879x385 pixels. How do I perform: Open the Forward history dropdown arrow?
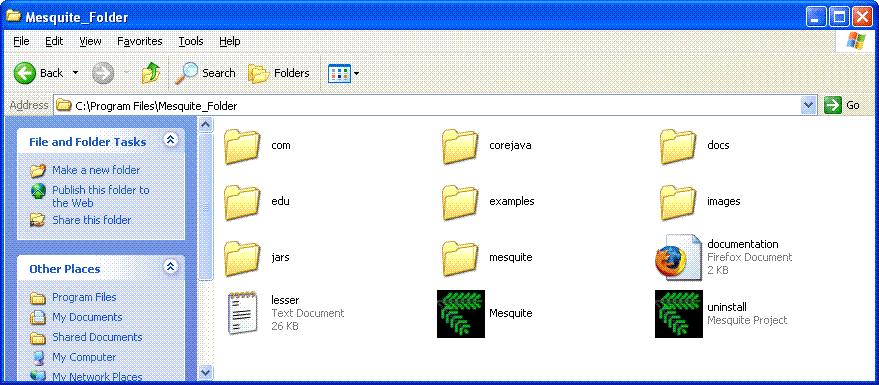pyautogui.click(x=127, y=73)
